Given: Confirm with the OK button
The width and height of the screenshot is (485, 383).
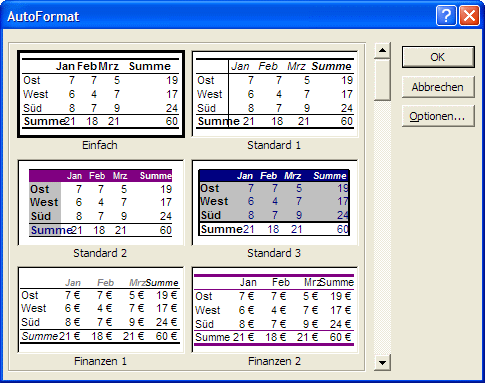Looking at the screenshot, I should coord(438,57).
